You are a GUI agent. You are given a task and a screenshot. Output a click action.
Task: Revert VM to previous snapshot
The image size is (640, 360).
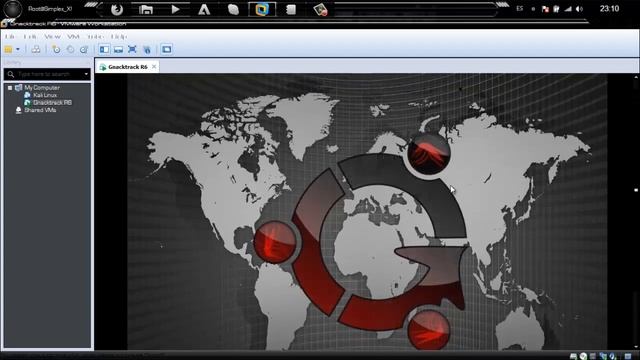click(x=70, y=49)
